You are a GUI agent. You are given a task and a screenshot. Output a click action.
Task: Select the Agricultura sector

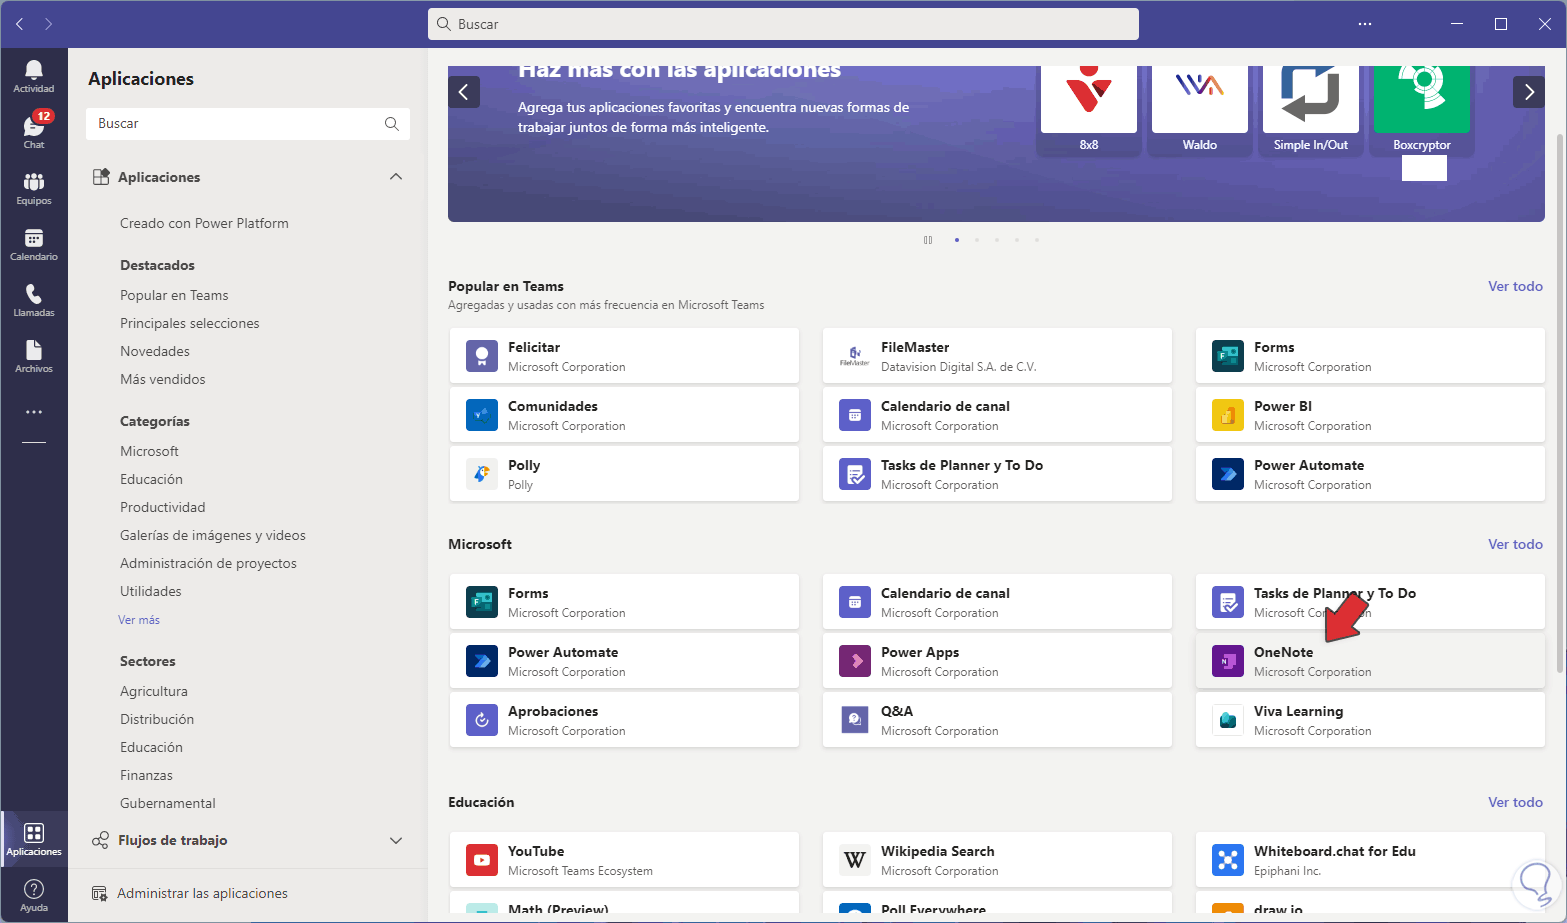[x=154, y=691]
